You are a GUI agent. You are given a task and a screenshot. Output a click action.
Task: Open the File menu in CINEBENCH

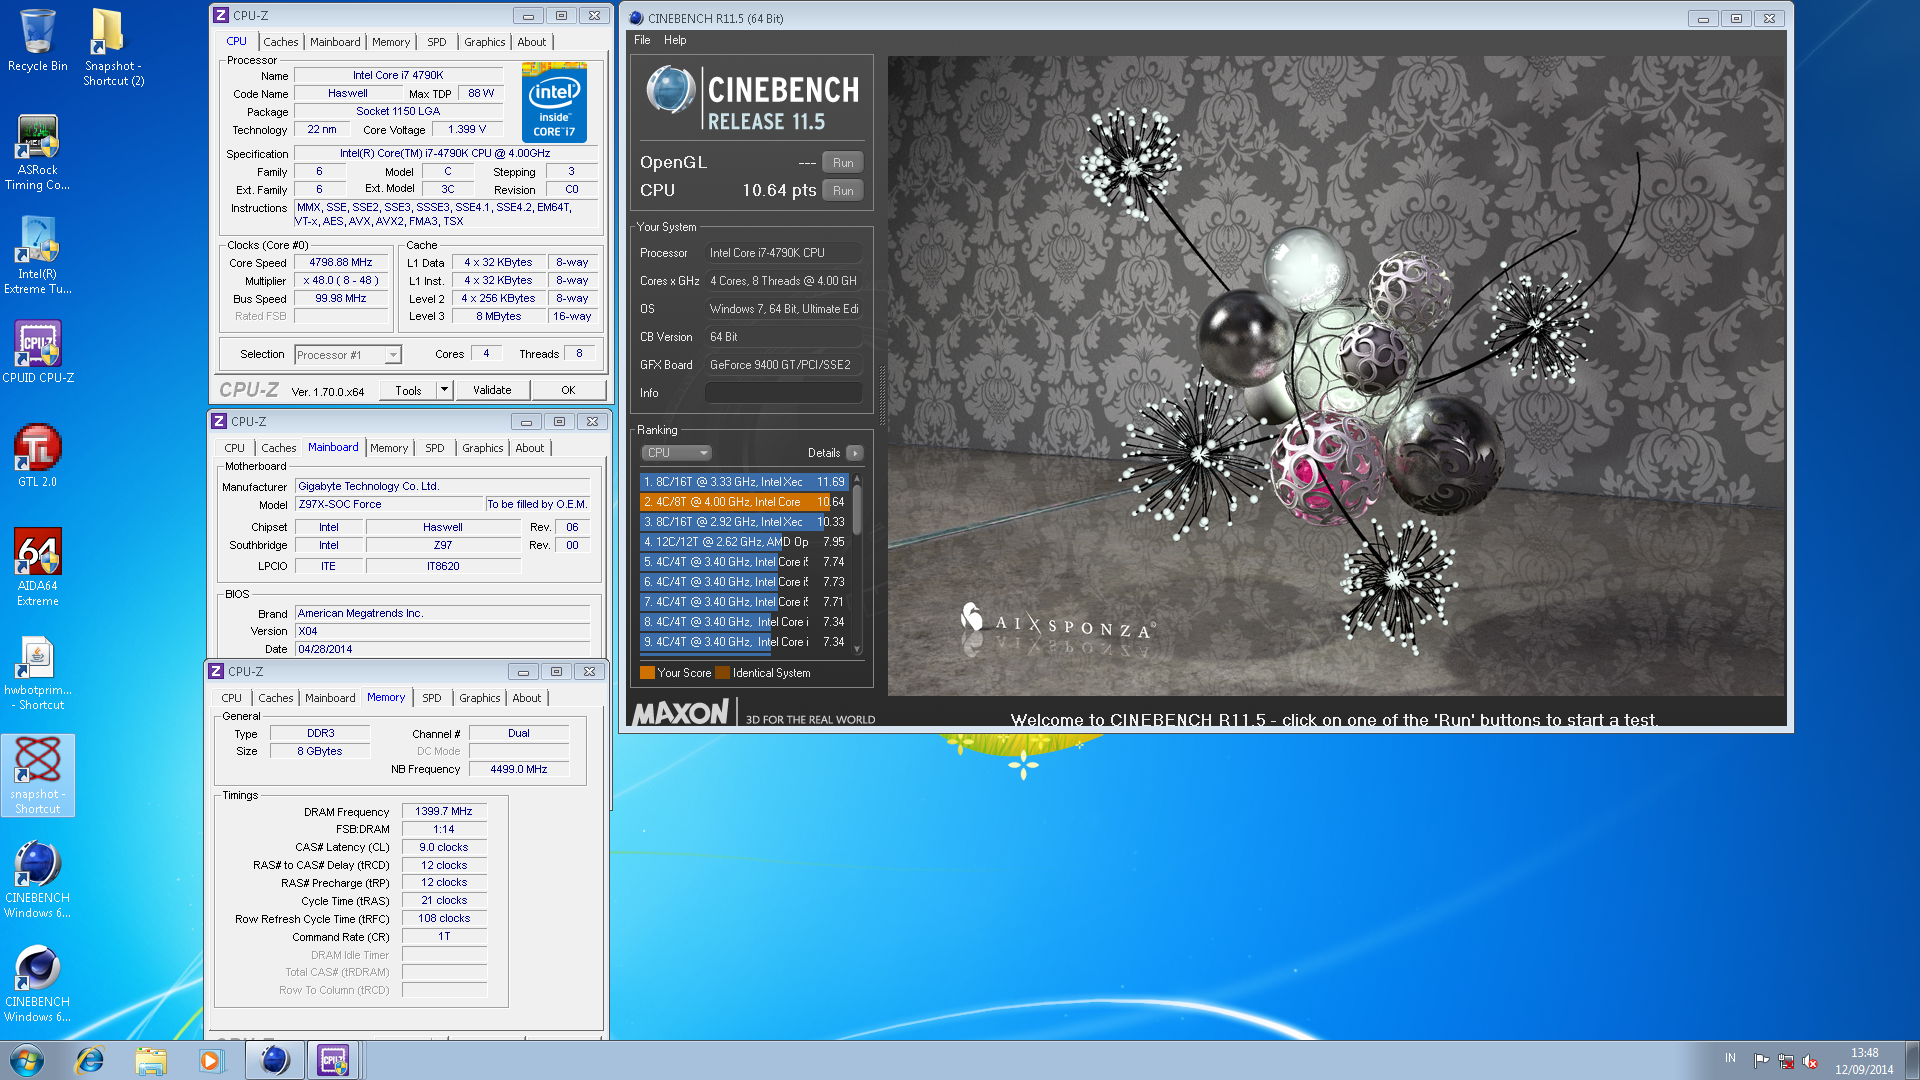pyautogui.click(x=642, y=40)
